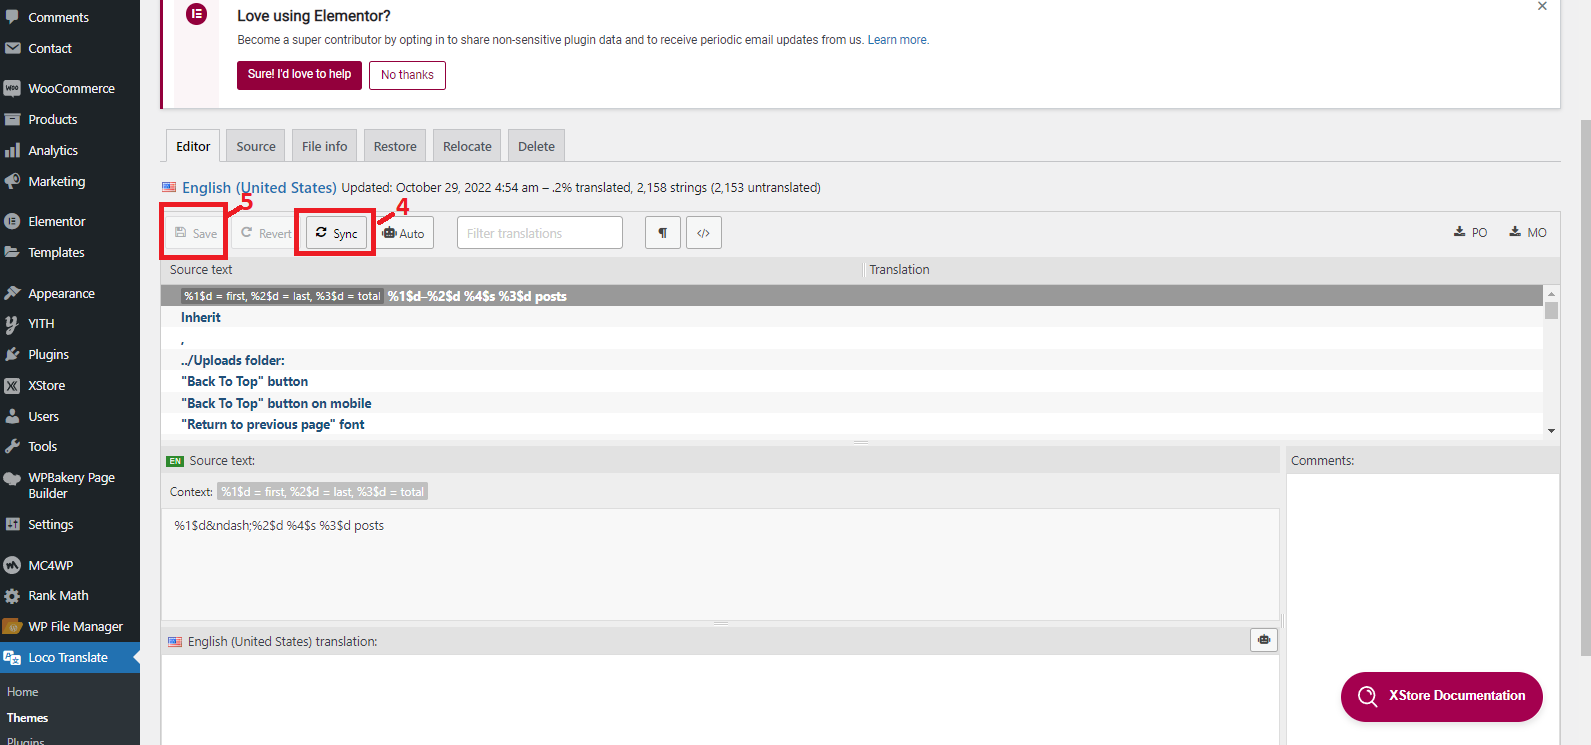Image resolution: width=1591 pixels, height=745 pixels.
Task: Click the Revert button
Action: pos(266,233)
